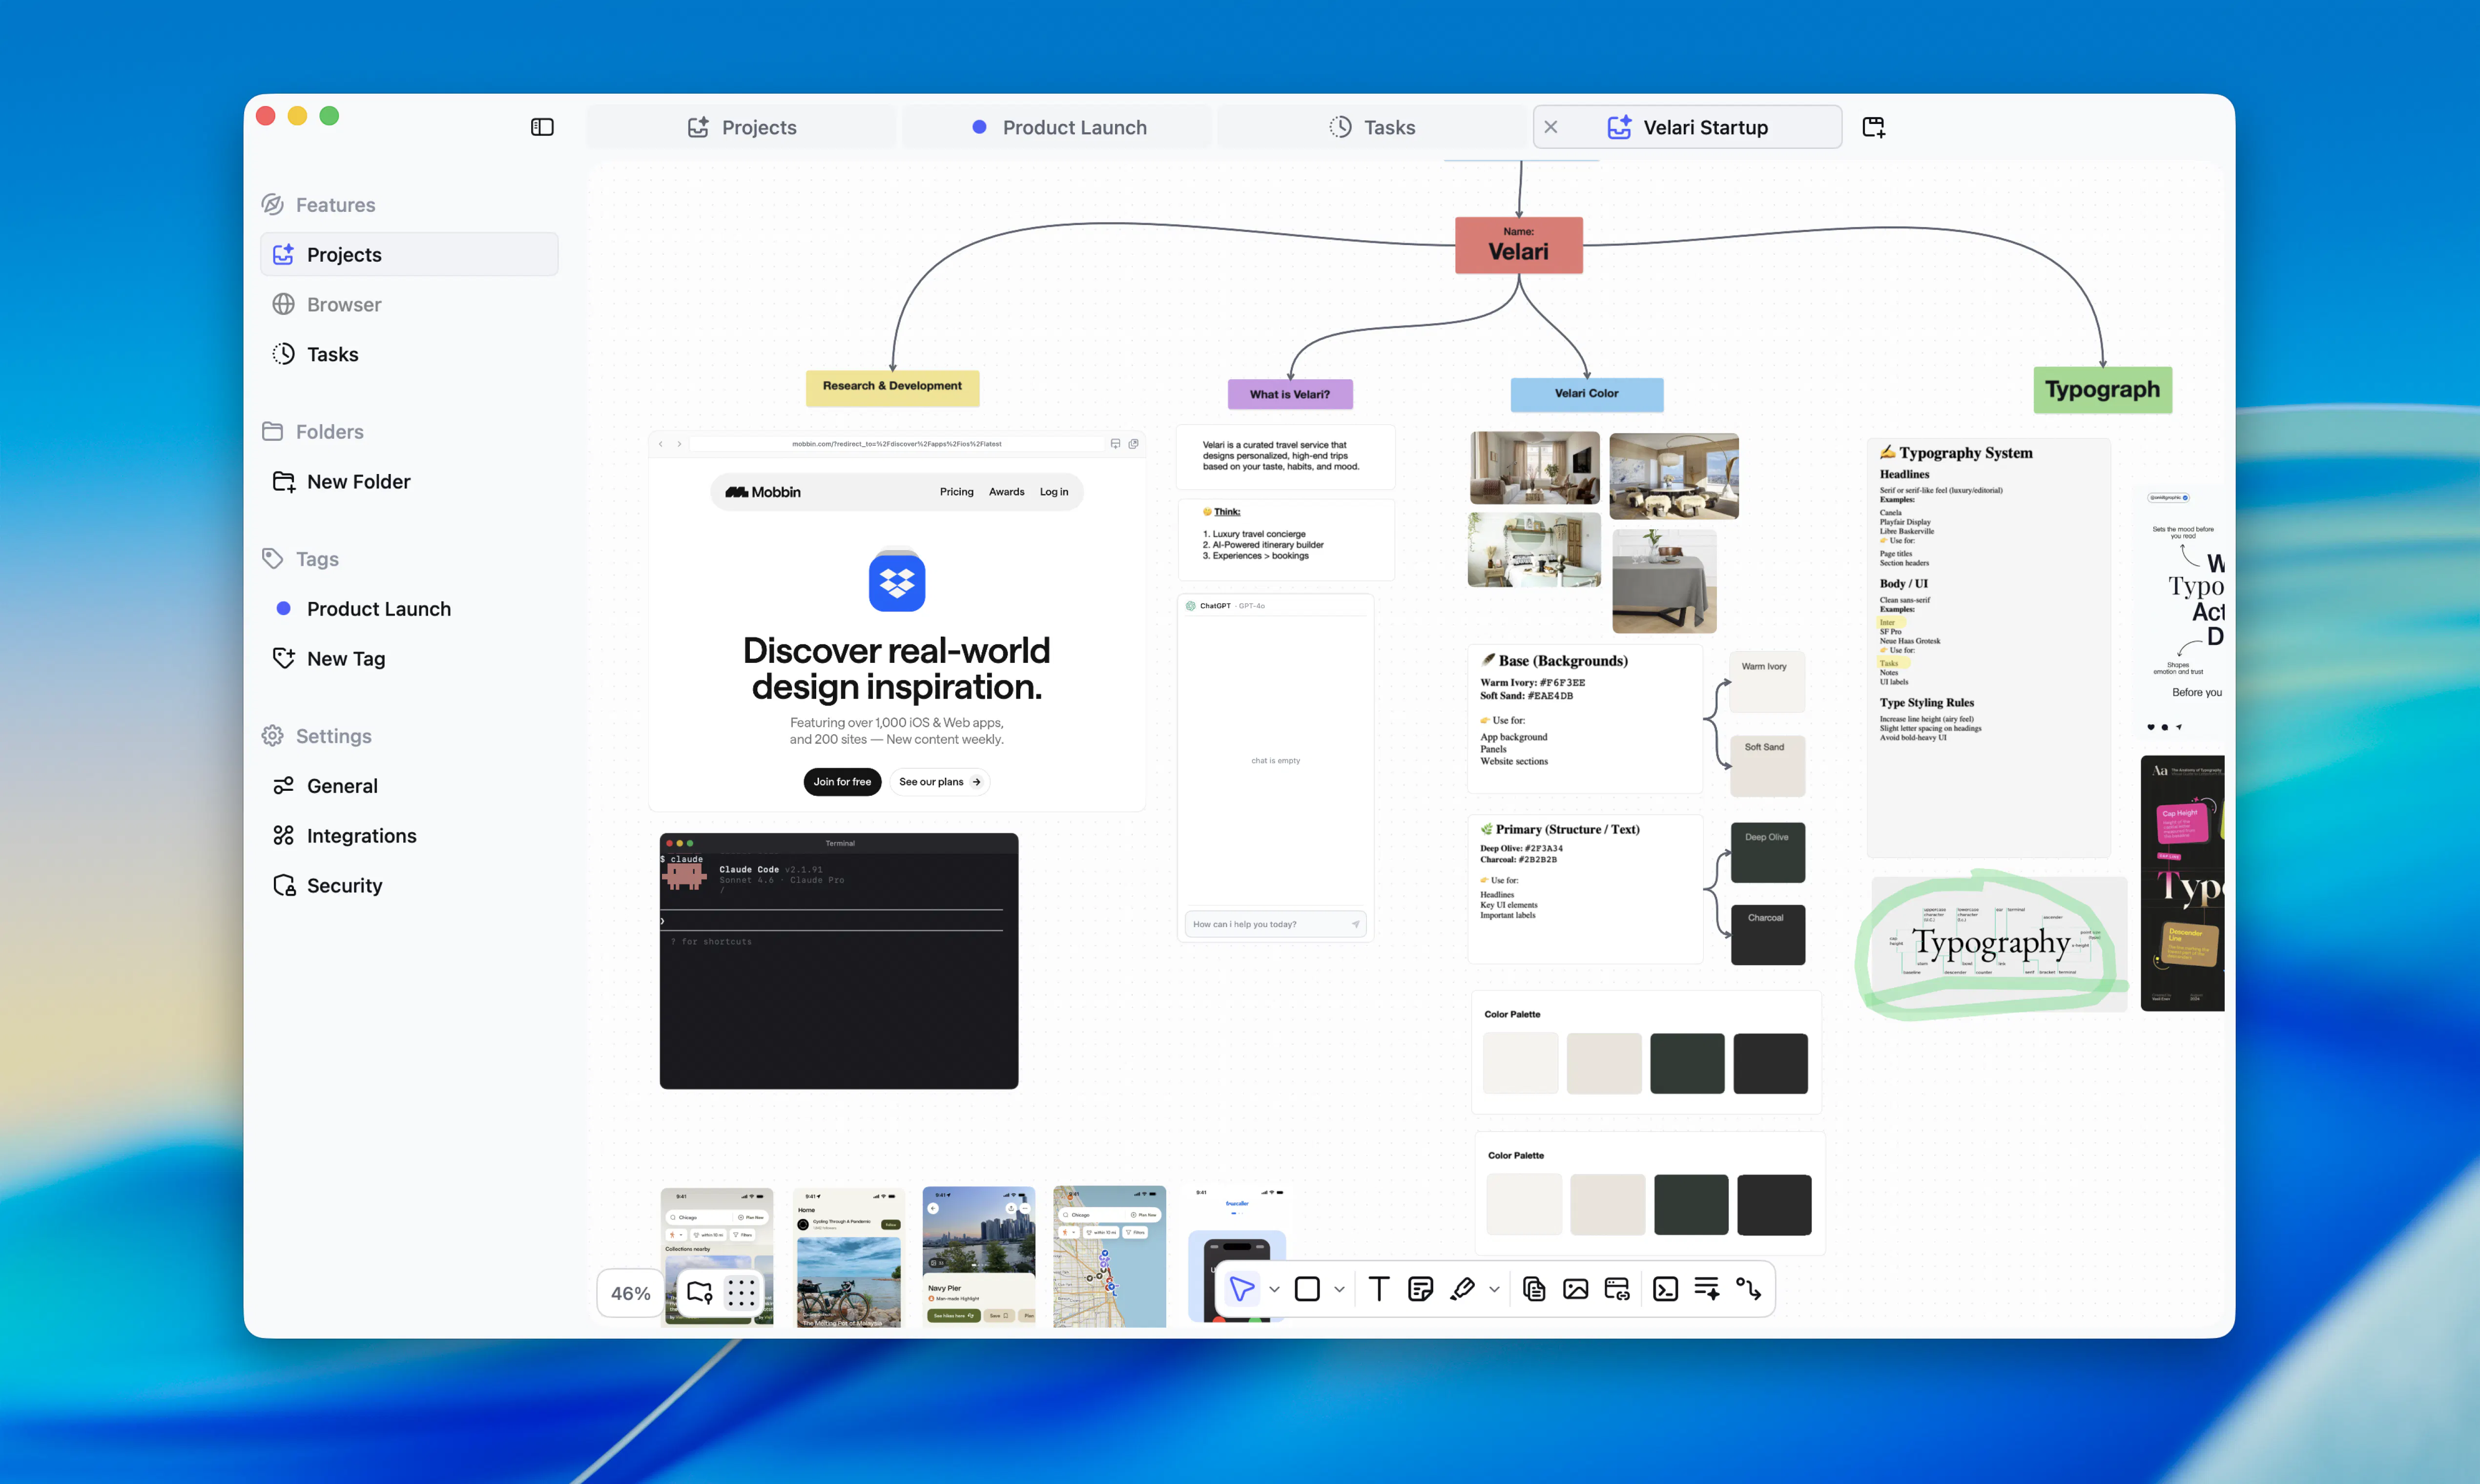Image resolution: width=2480 pixels, height=1484 pixels.
Task: Go forward in the embedded Mobbin browser
Action: click(679, 444)
